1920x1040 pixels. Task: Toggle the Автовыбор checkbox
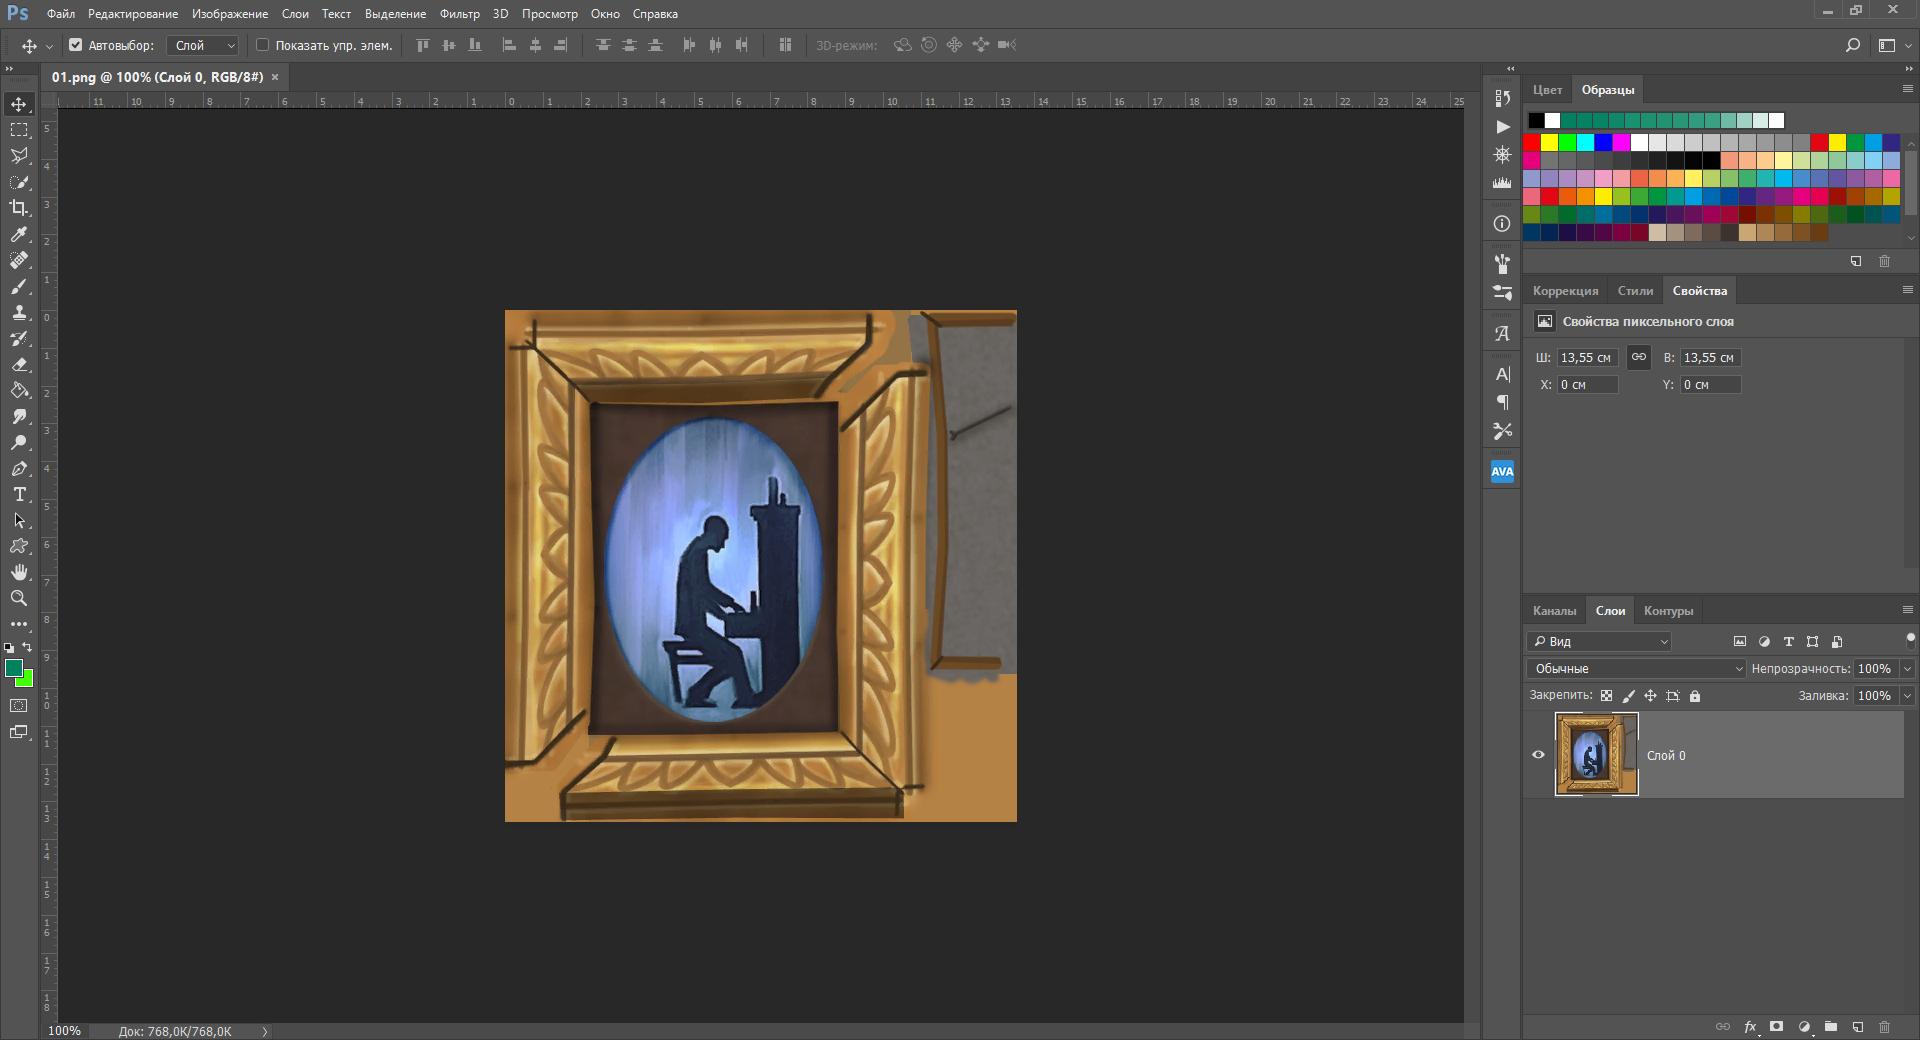tap(75, 45)
